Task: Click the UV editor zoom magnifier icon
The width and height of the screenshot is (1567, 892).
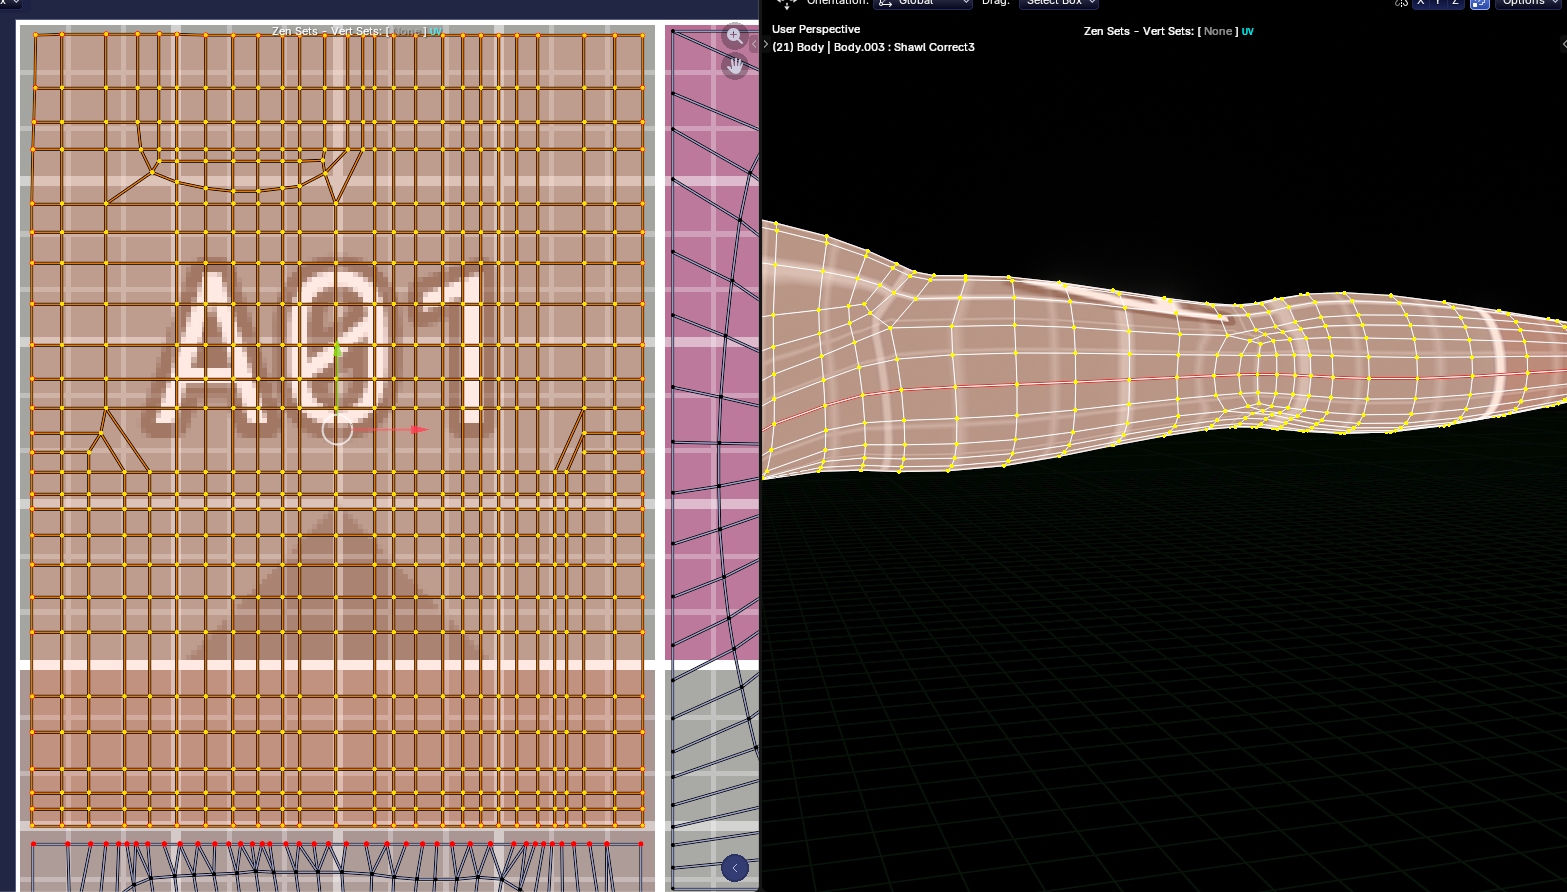Action: tap(734, 36)
